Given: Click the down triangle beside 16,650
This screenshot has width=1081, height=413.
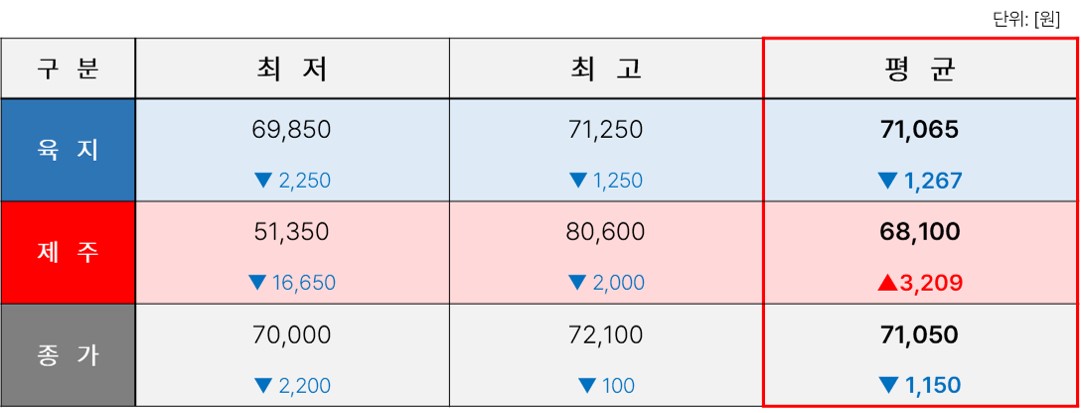Looking at the screenshot, I should 257,283.
